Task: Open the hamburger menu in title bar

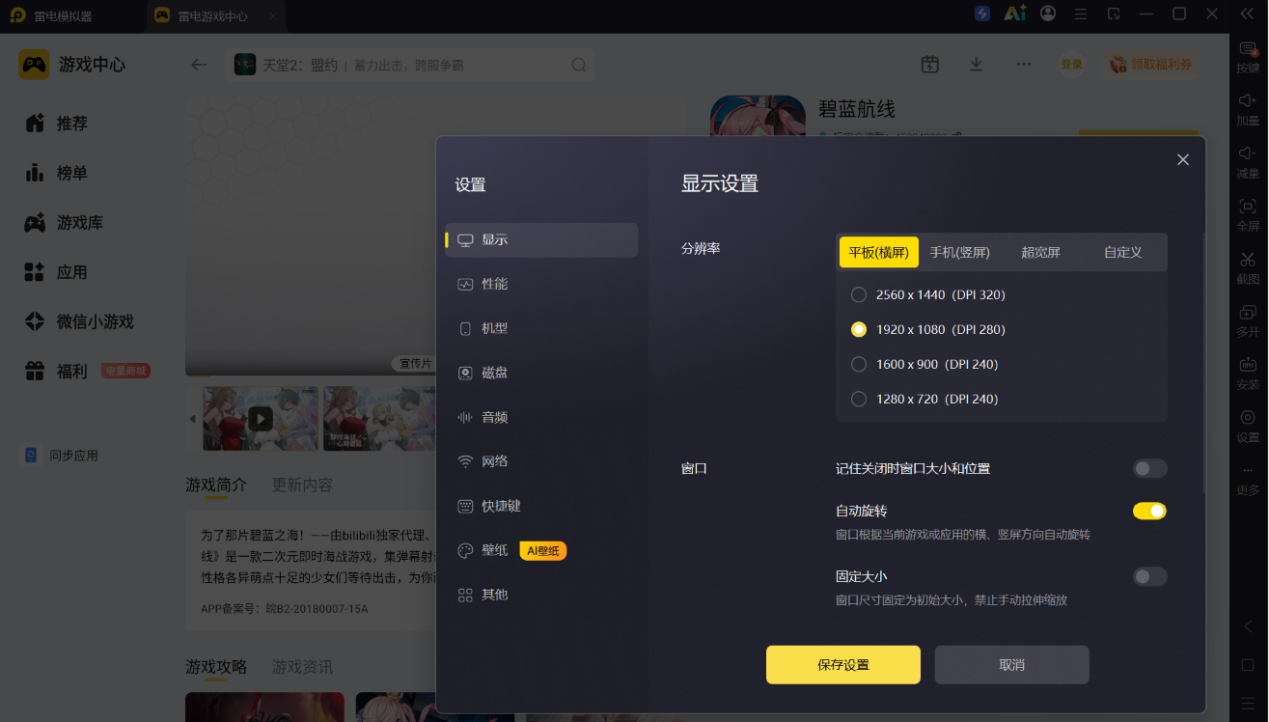Action: 1081,14
